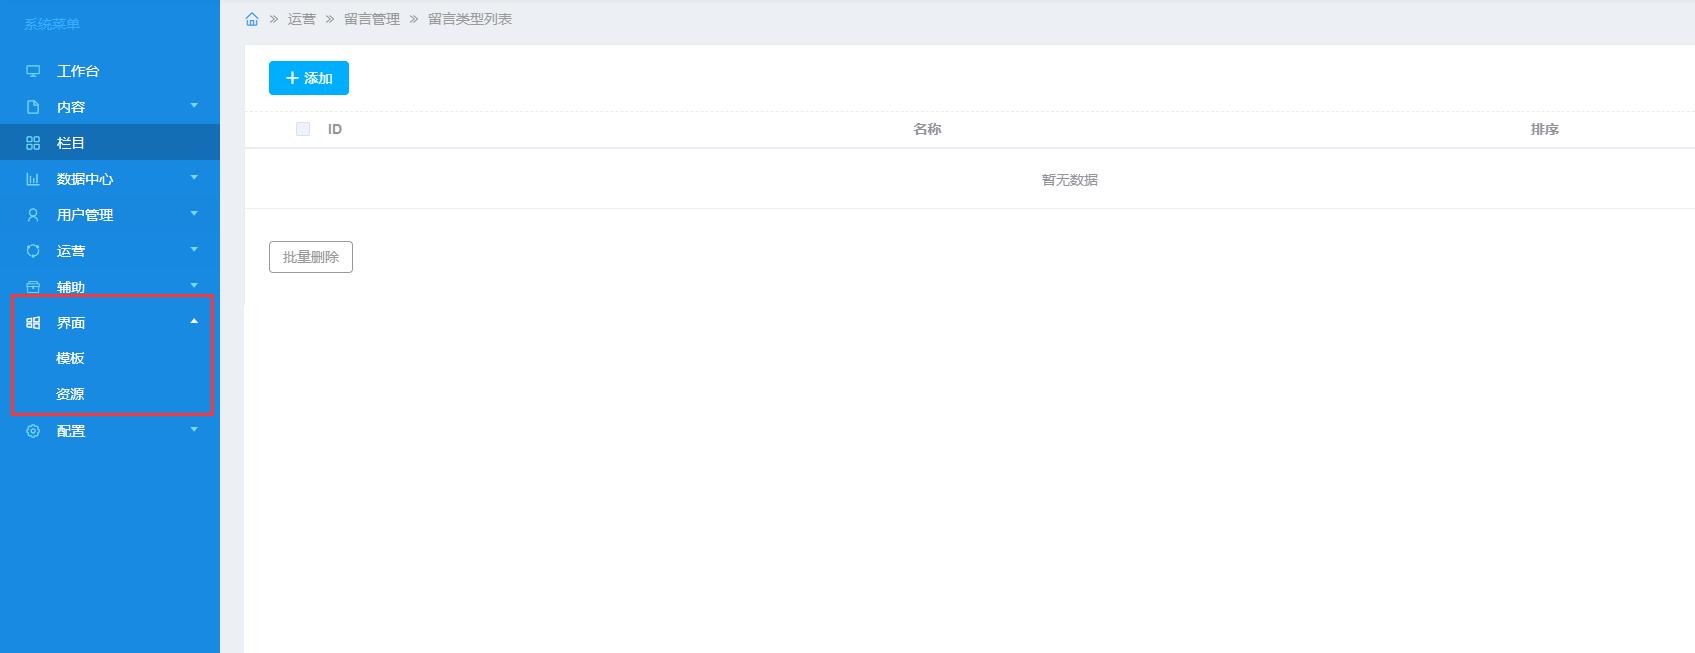
Task: Open the 工作台 menu item
Action: point(110,71)
